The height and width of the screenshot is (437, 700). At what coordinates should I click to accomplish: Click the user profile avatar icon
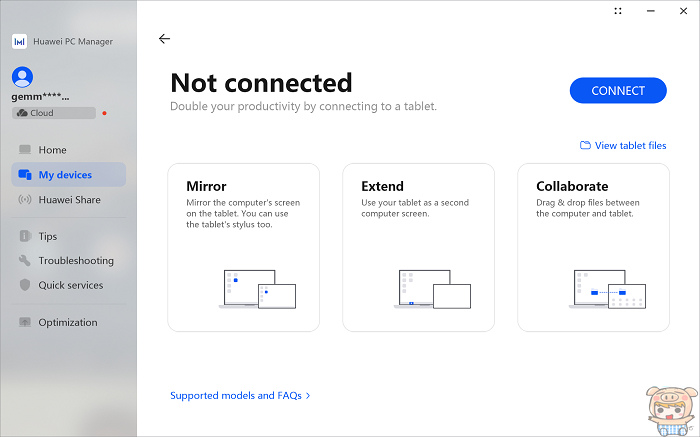tap(23, 76)
